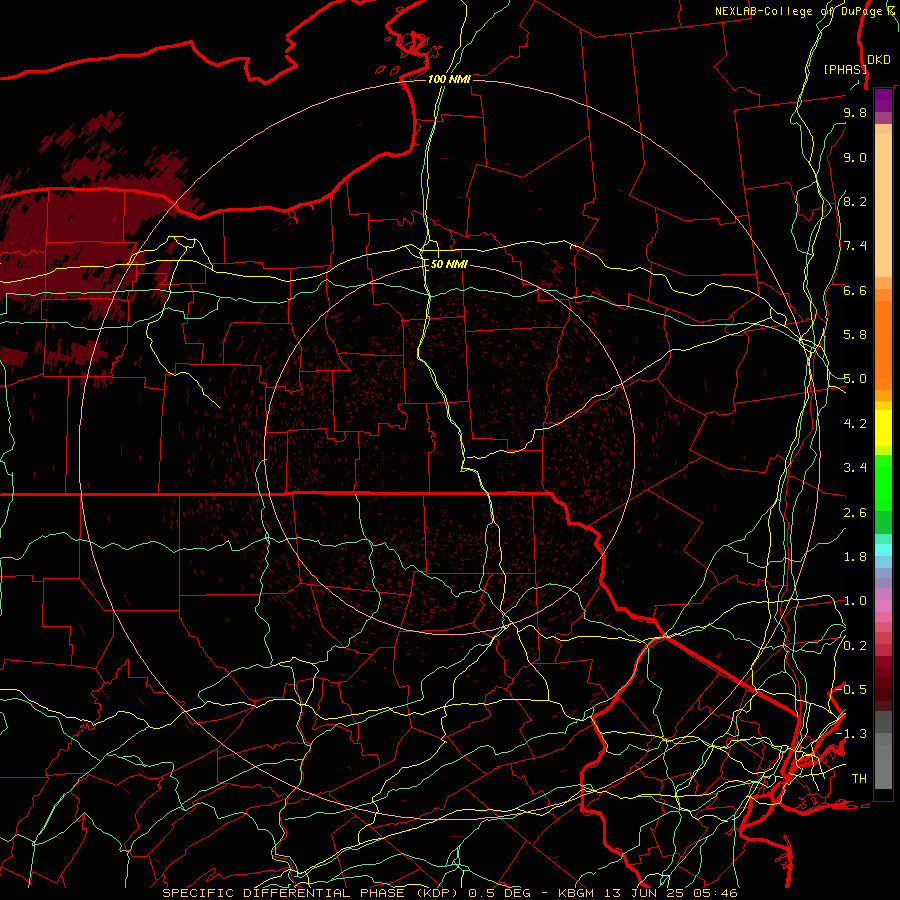Click the 1.8 scale value
The image size is (900, 900).
click(855, 557)
